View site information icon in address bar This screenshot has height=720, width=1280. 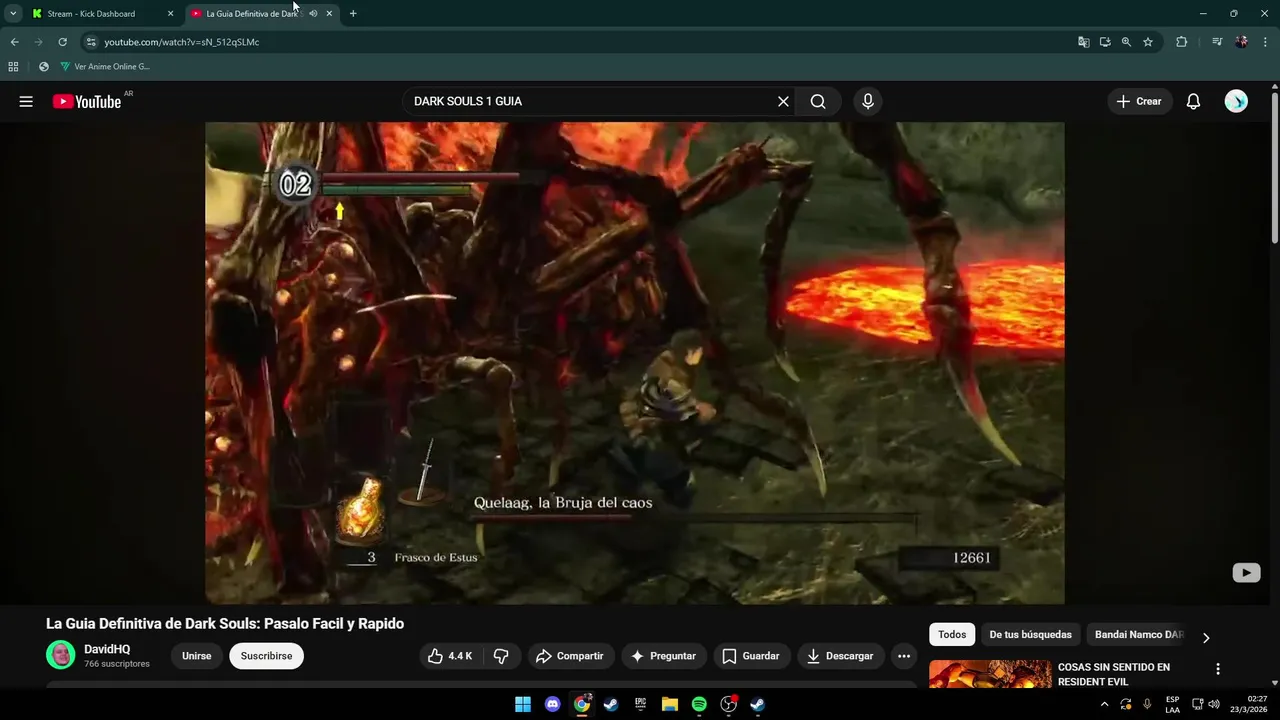[91, 42]
